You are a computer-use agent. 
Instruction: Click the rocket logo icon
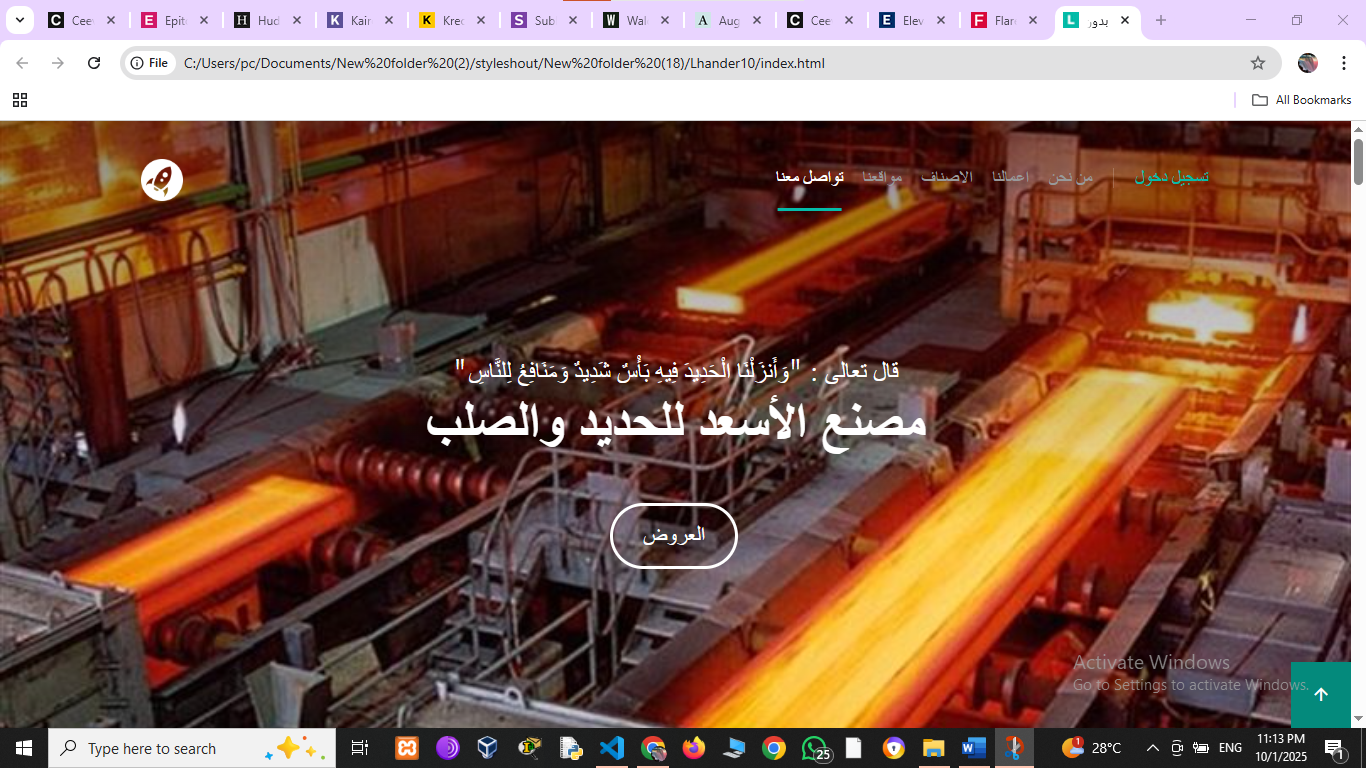click(162, 180)
